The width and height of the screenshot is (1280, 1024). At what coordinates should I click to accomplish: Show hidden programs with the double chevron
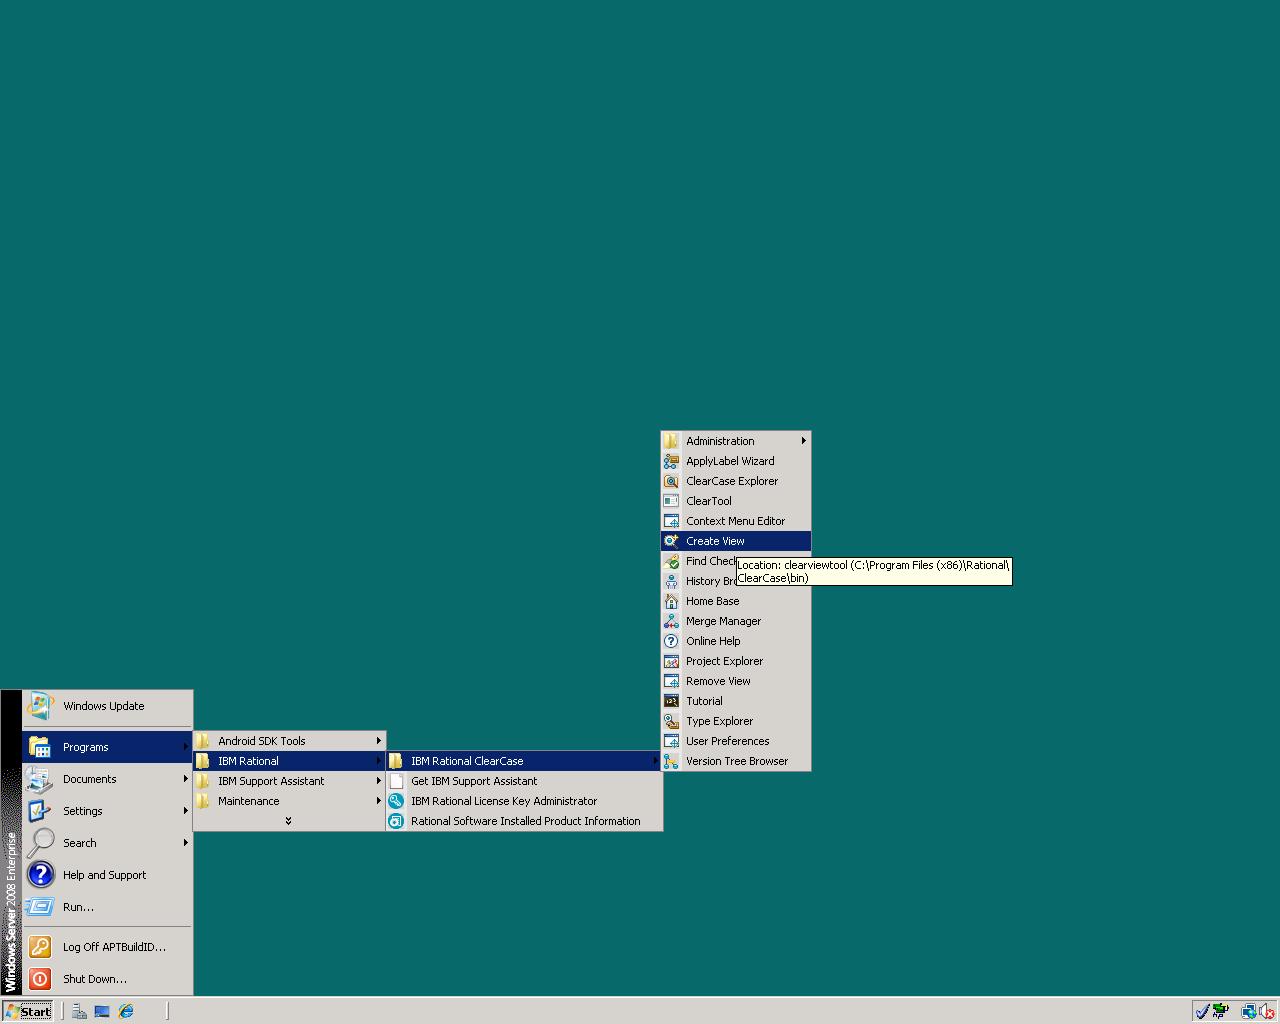coord(289,821)
